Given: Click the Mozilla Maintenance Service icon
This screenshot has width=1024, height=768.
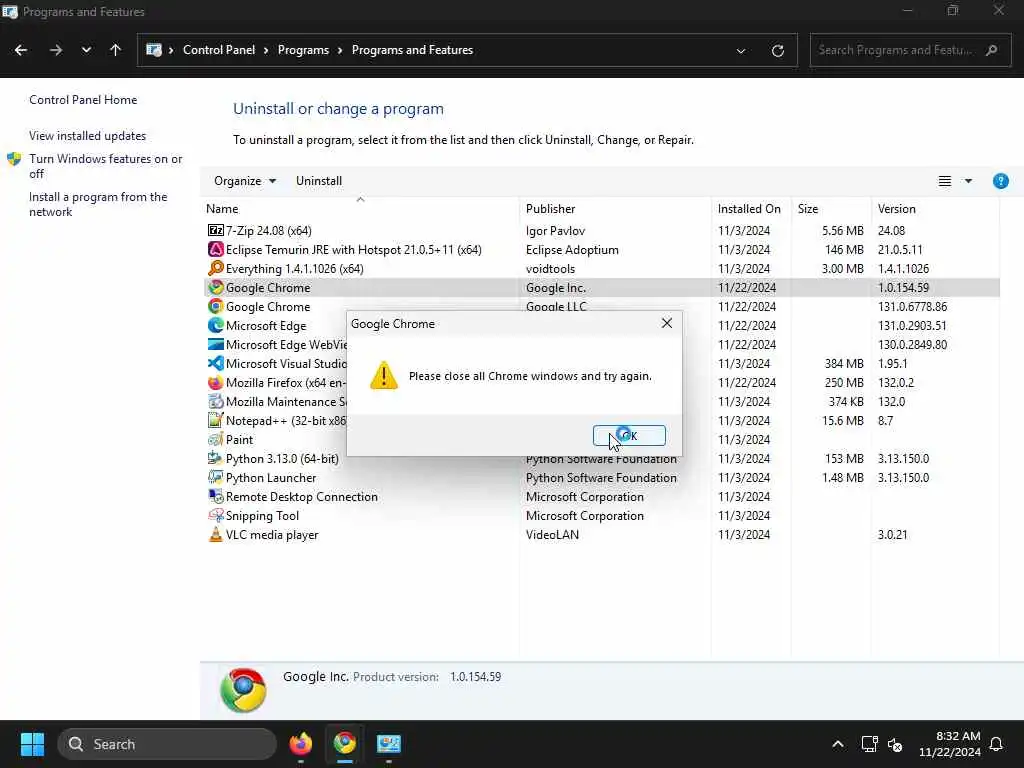Looking at the screenshot, I should (x=216, y=401).
